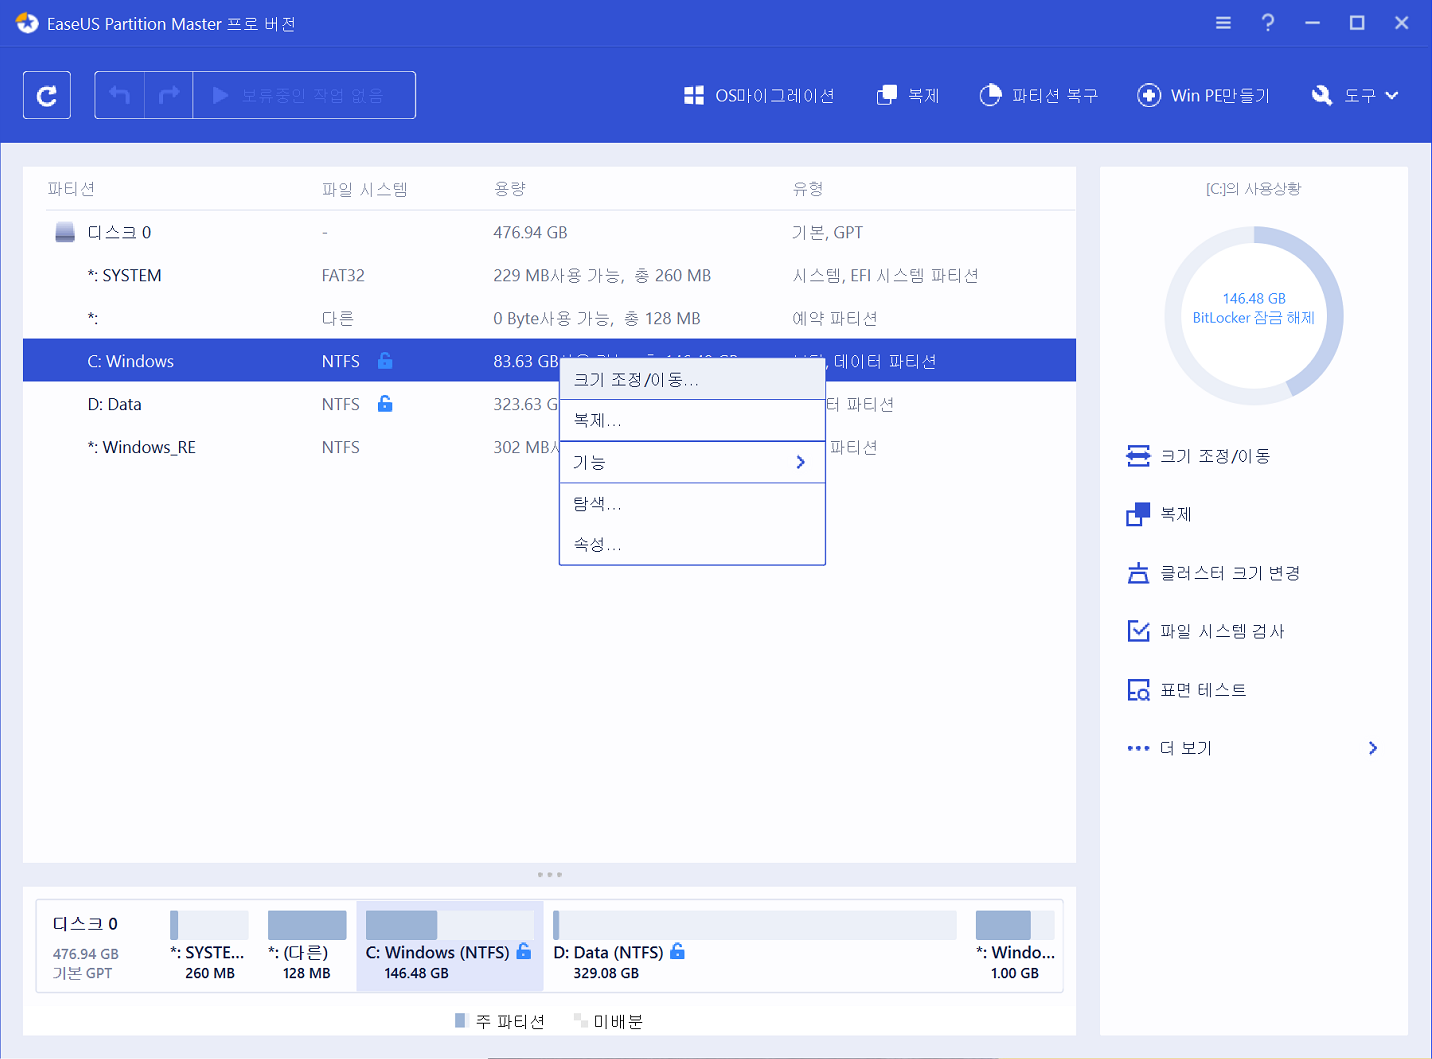Click the Win PE만들기 icon
Screen dimensions: 1432x1059
click(x=1149, y=95)
